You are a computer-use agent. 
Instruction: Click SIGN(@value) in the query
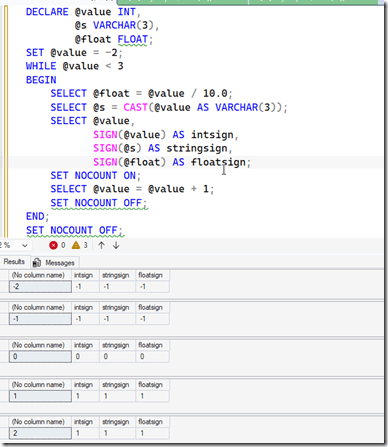click(x=129, y=135)
